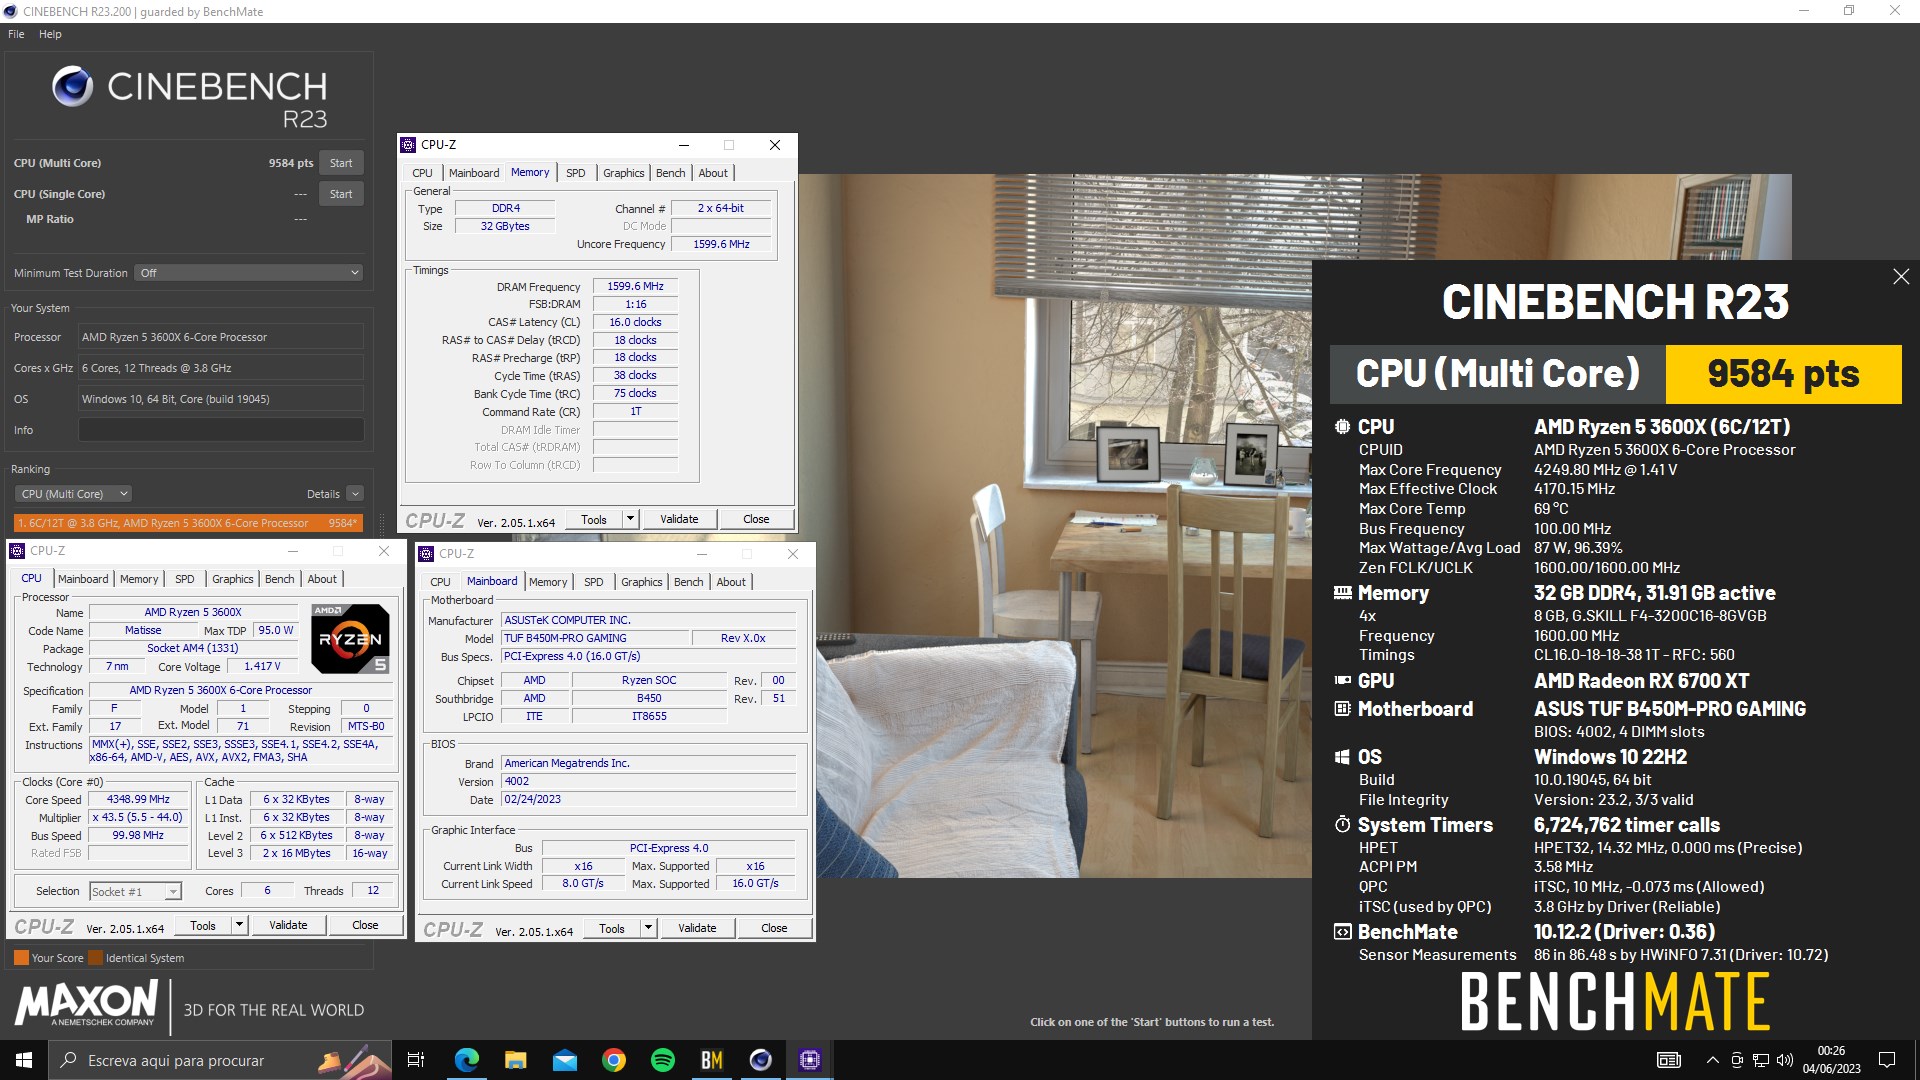Open Tools dropdown arrow in CPU tab CPU-Z window

click(239, 925)
